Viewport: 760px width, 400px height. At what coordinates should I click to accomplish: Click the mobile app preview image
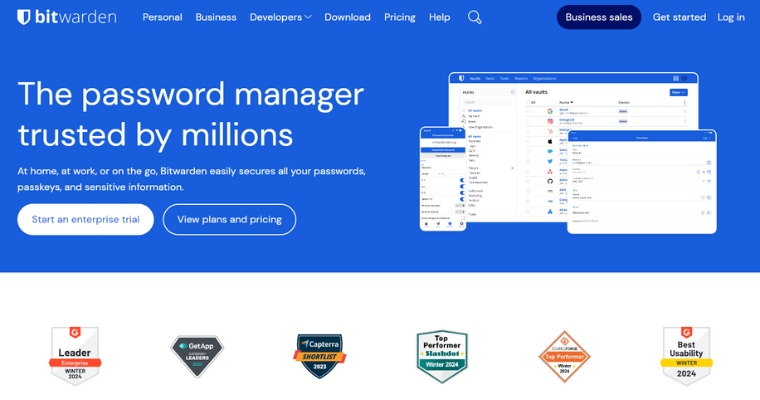tap(443, 178)
